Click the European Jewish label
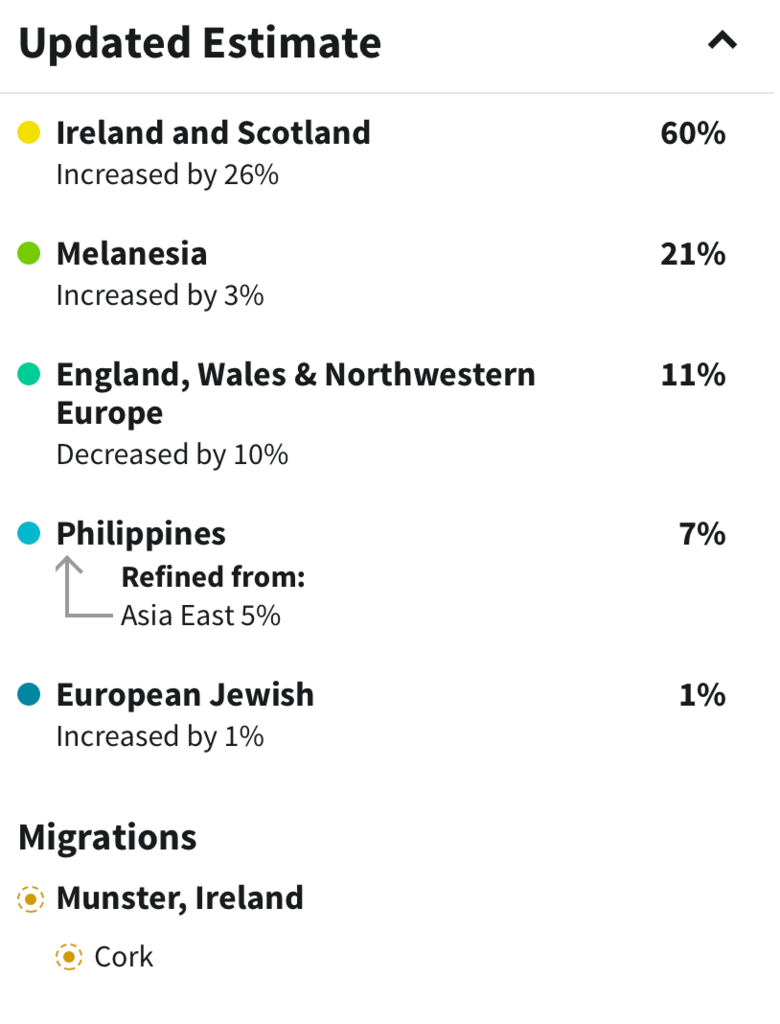Viewport: 780px width, 1024px height. tap(185, 694)
